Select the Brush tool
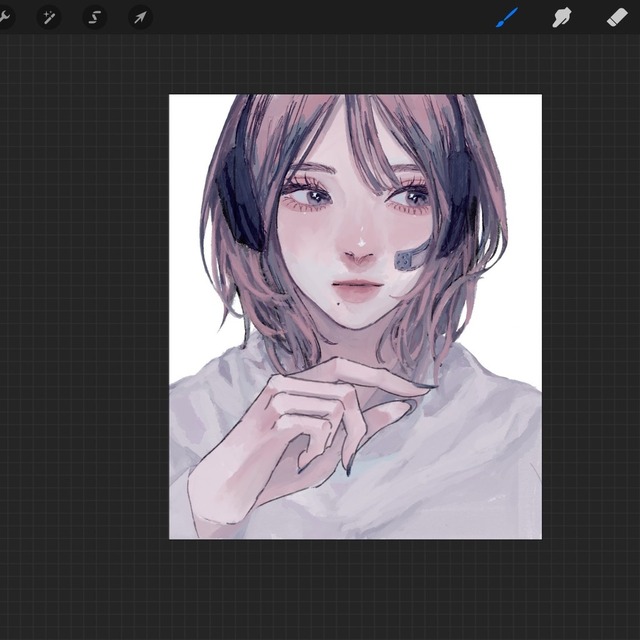 508,17
